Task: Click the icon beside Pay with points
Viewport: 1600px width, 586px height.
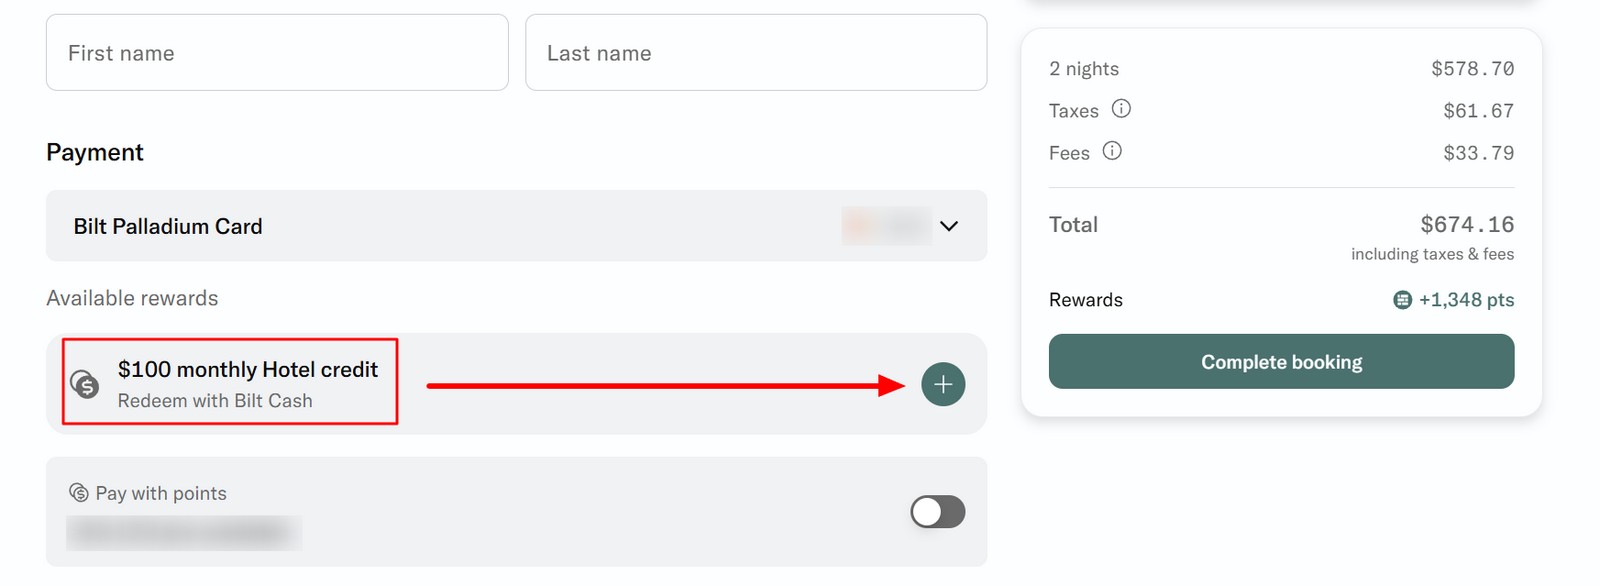Action: pyautogui.click(x=78, y=492)
